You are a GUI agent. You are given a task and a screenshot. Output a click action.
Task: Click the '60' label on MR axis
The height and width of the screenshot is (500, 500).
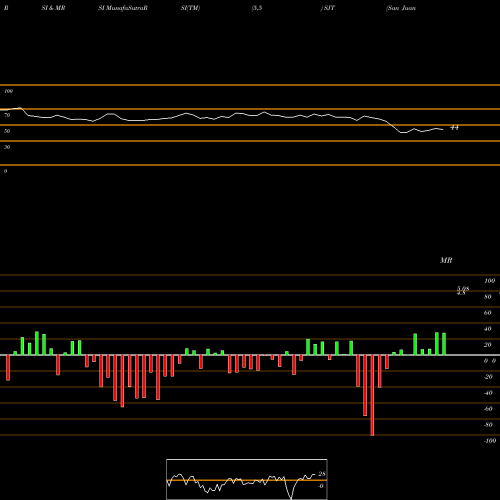488,313
